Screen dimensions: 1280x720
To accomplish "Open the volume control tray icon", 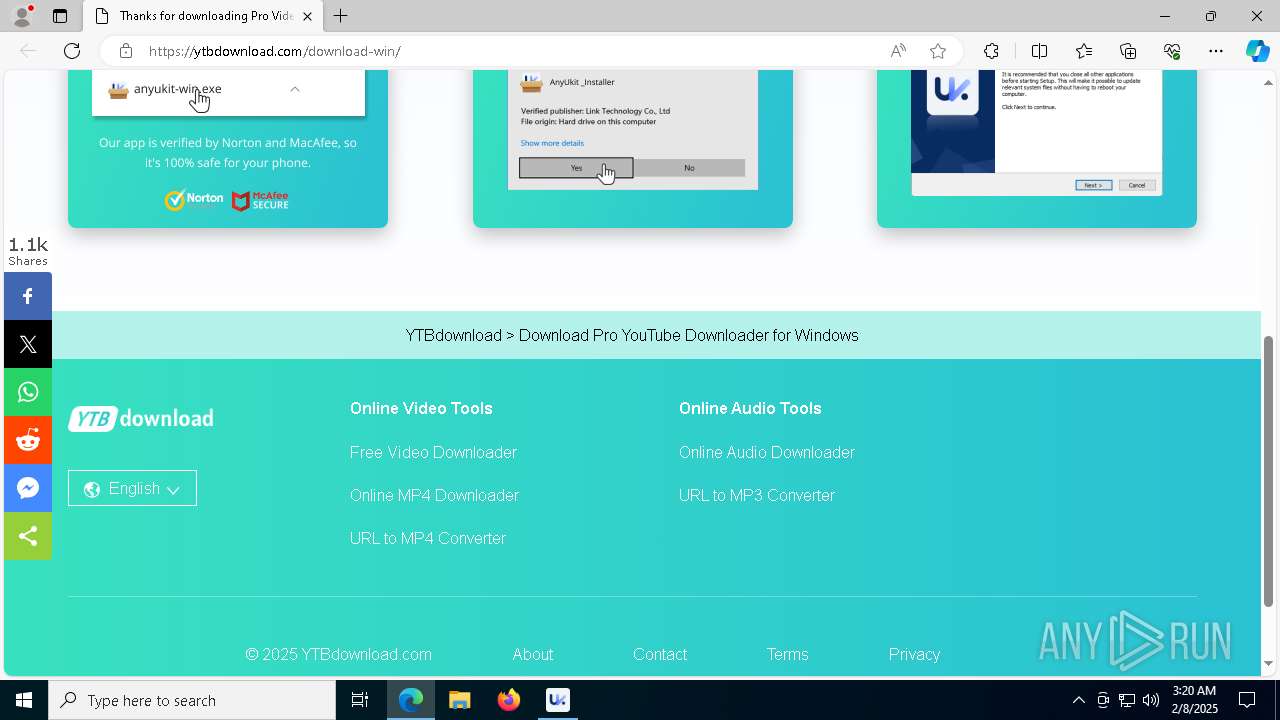I will tap(1151, 700).
